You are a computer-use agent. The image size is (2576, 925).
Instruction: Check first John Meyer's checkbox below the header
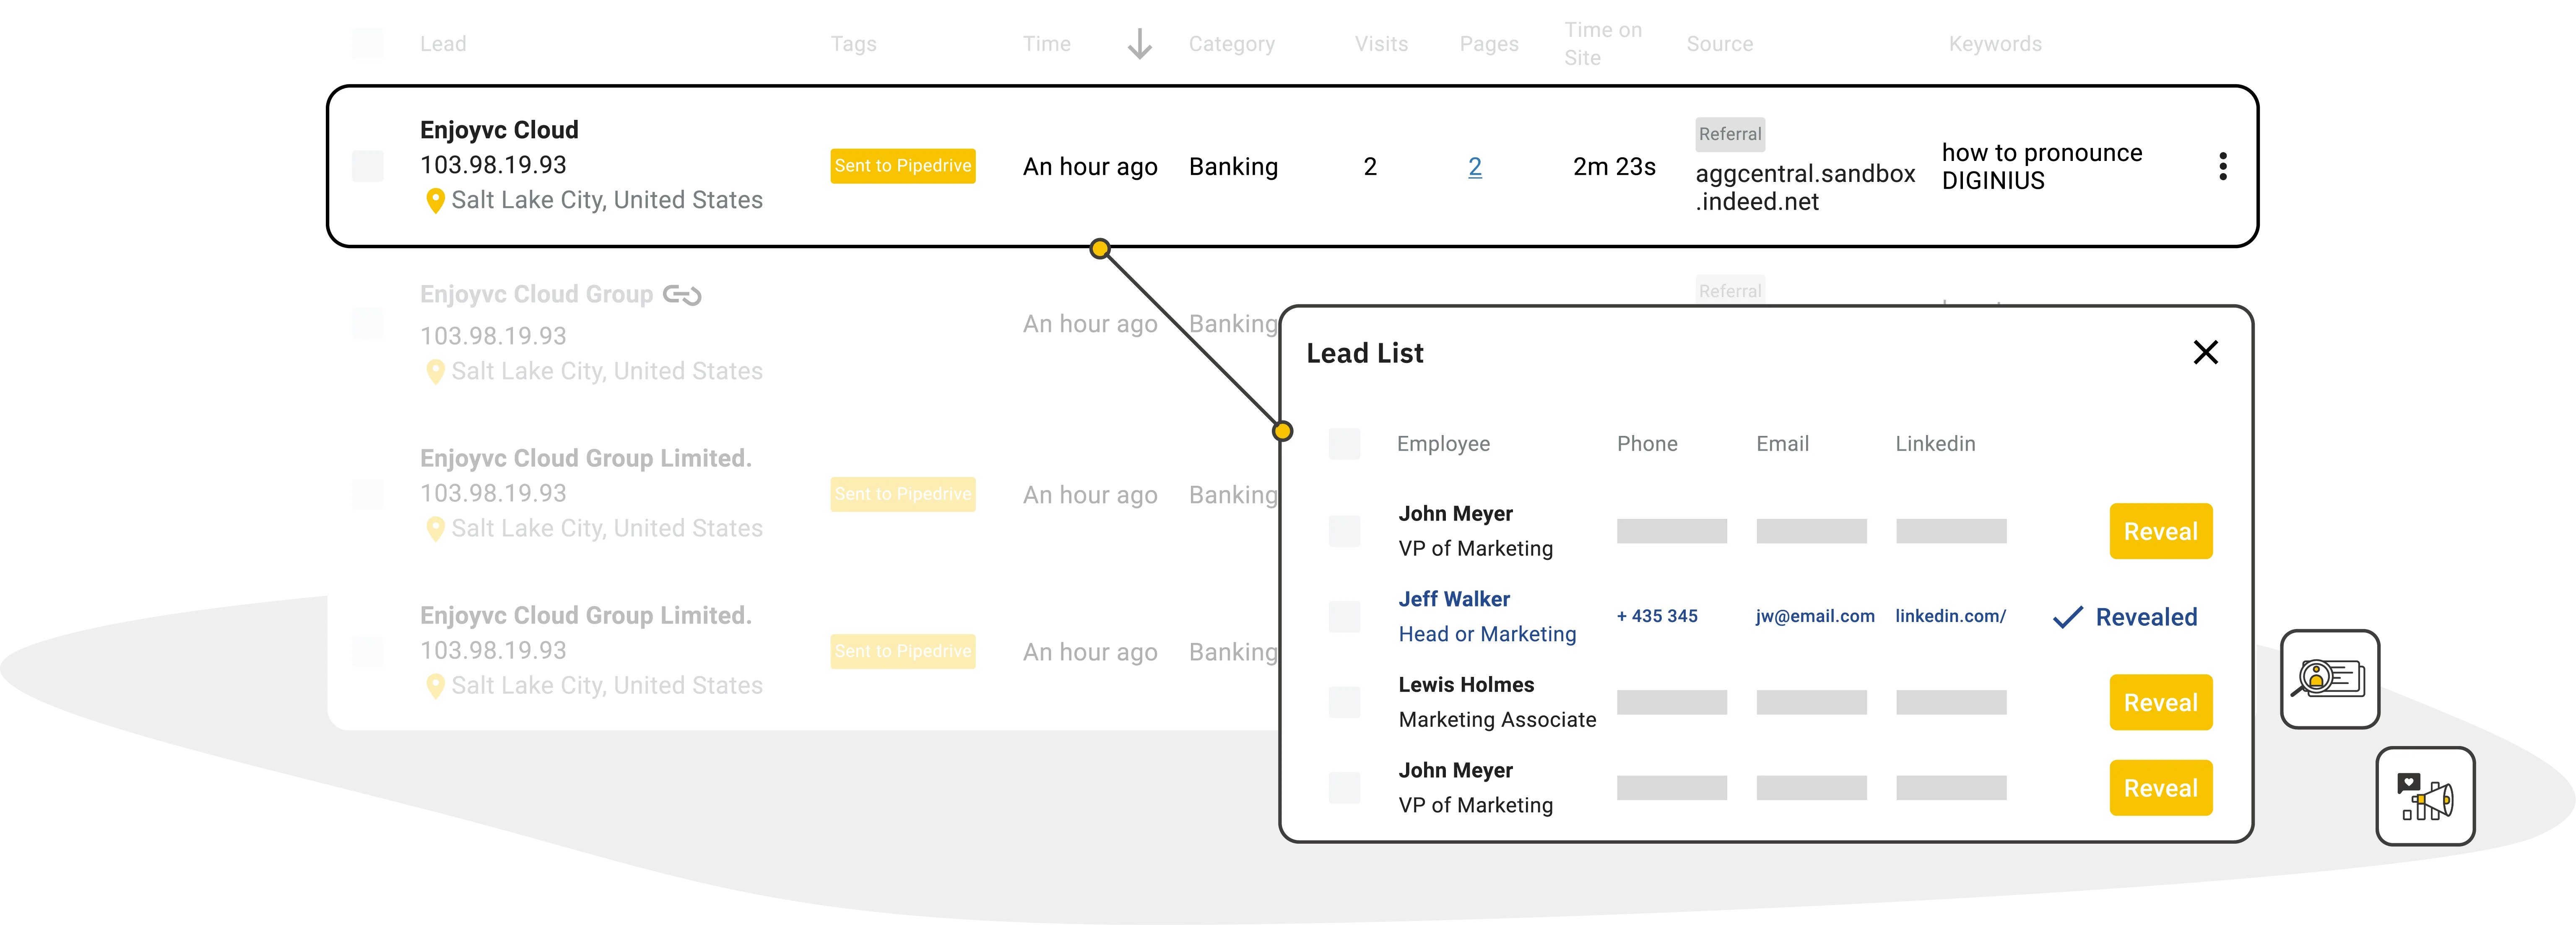click(x=1344, y=531)
